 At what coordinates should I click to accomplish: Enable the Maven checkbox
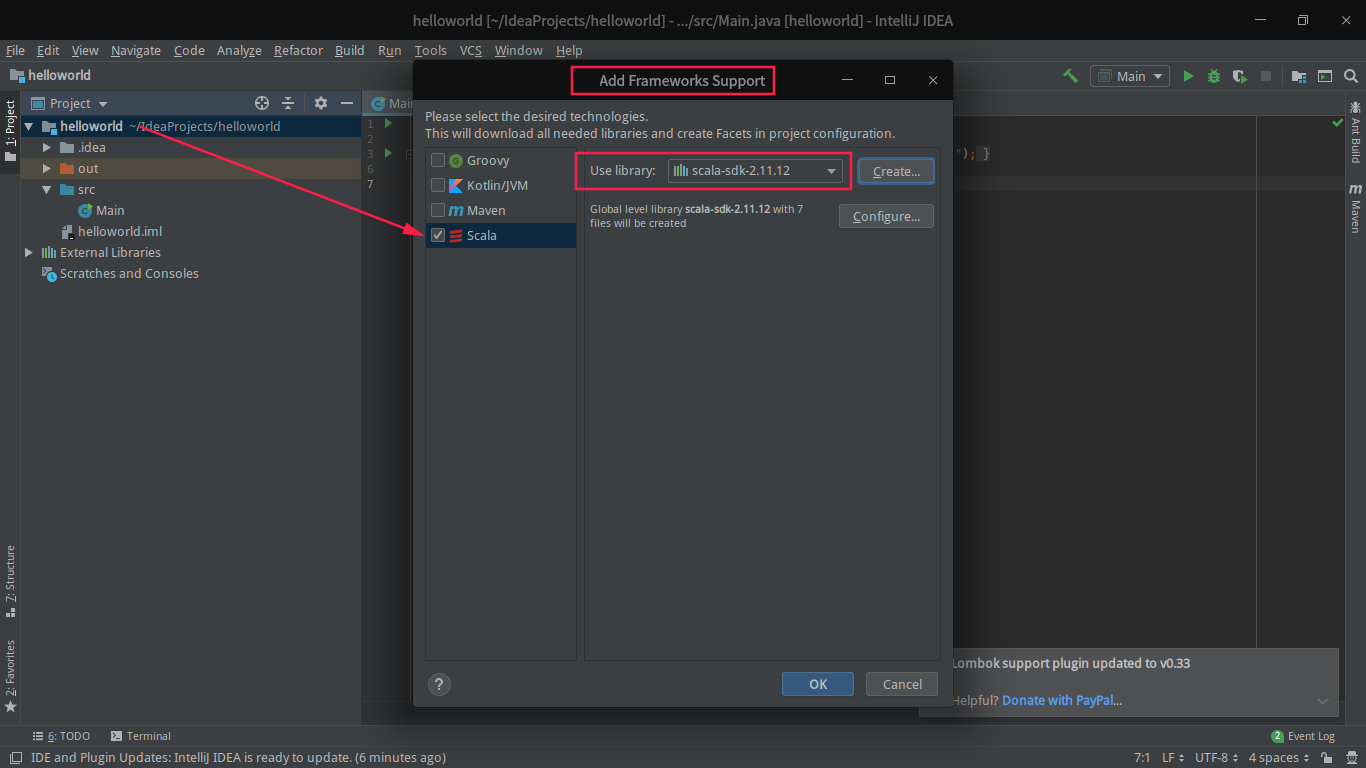tap(438, 210)
